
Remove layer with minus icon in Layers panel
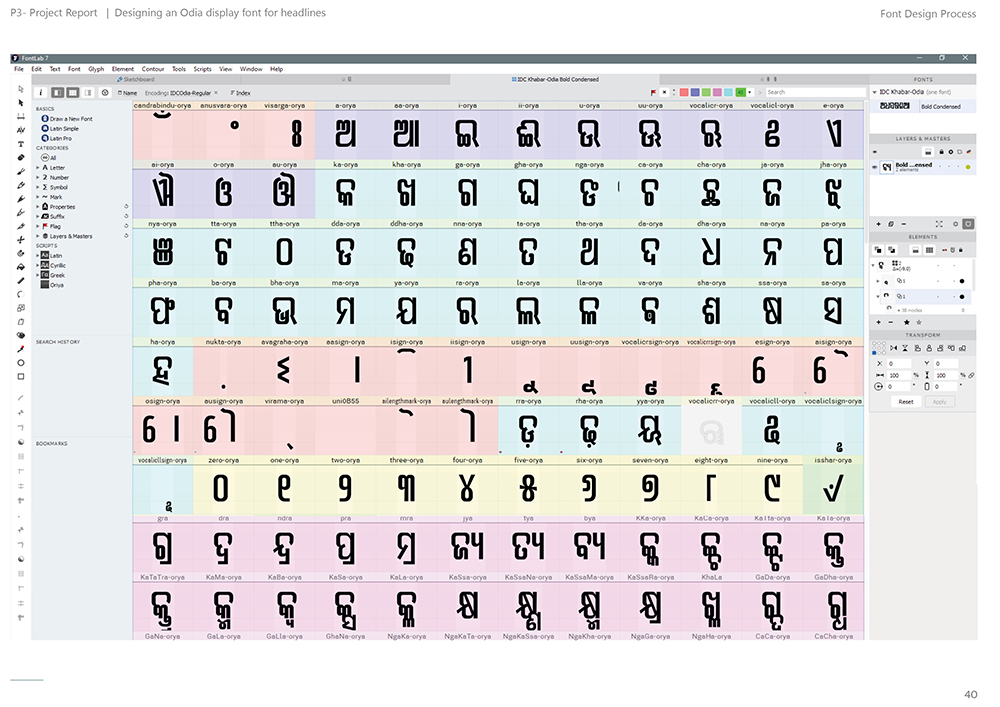coord(904,224)
